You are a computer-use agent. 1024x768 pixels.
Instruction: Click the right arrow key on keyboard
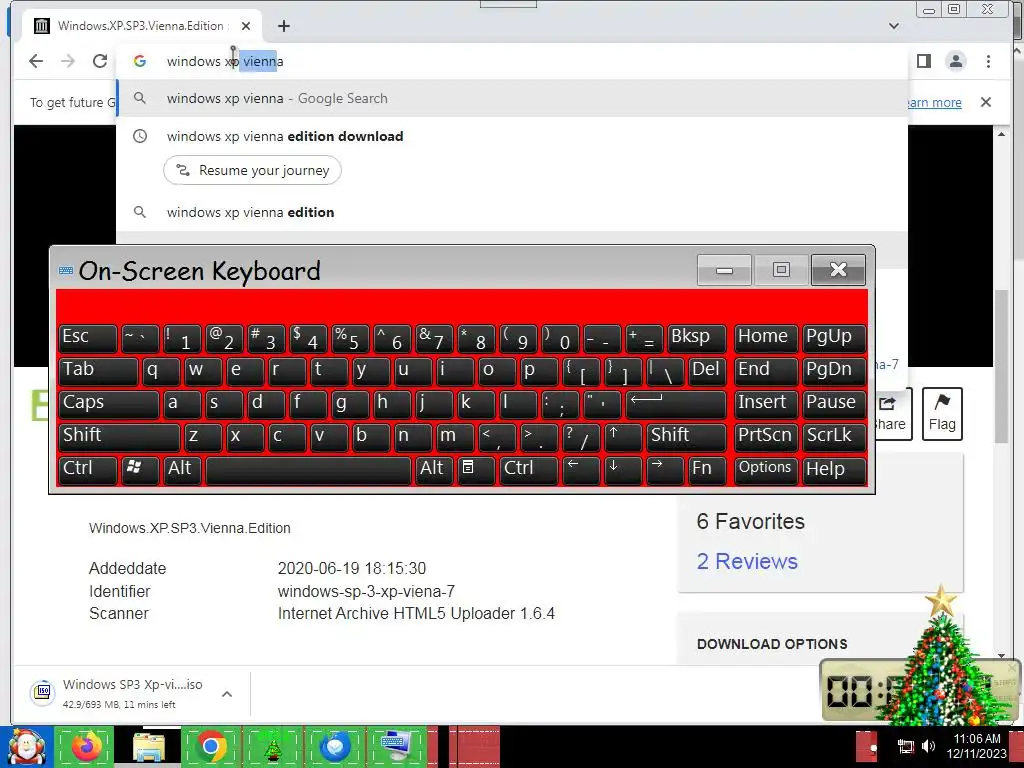(665, 470)
